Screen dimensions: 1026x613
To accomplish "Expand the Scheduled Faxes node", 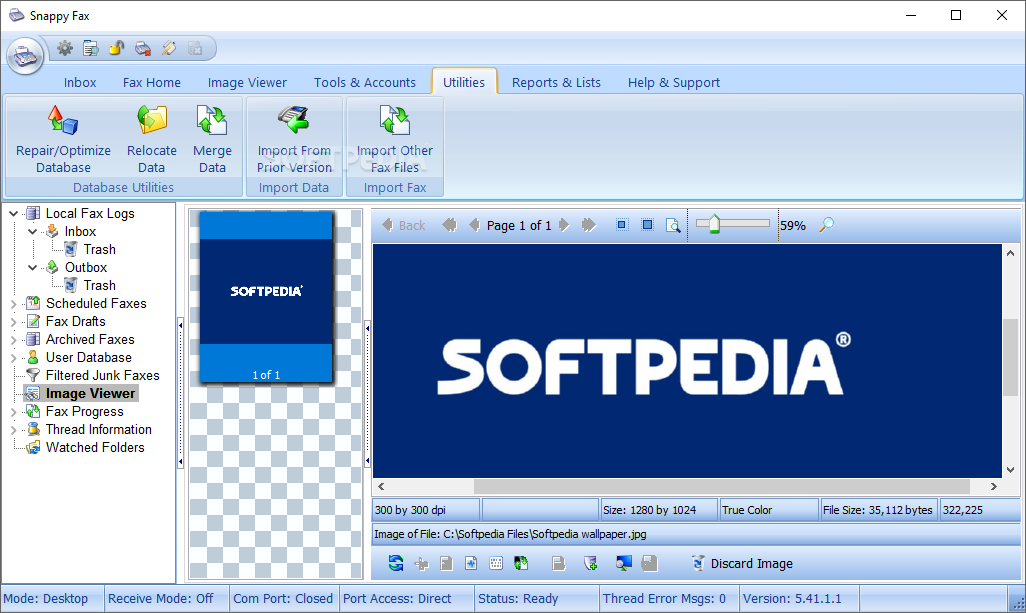I will (13, 304).
